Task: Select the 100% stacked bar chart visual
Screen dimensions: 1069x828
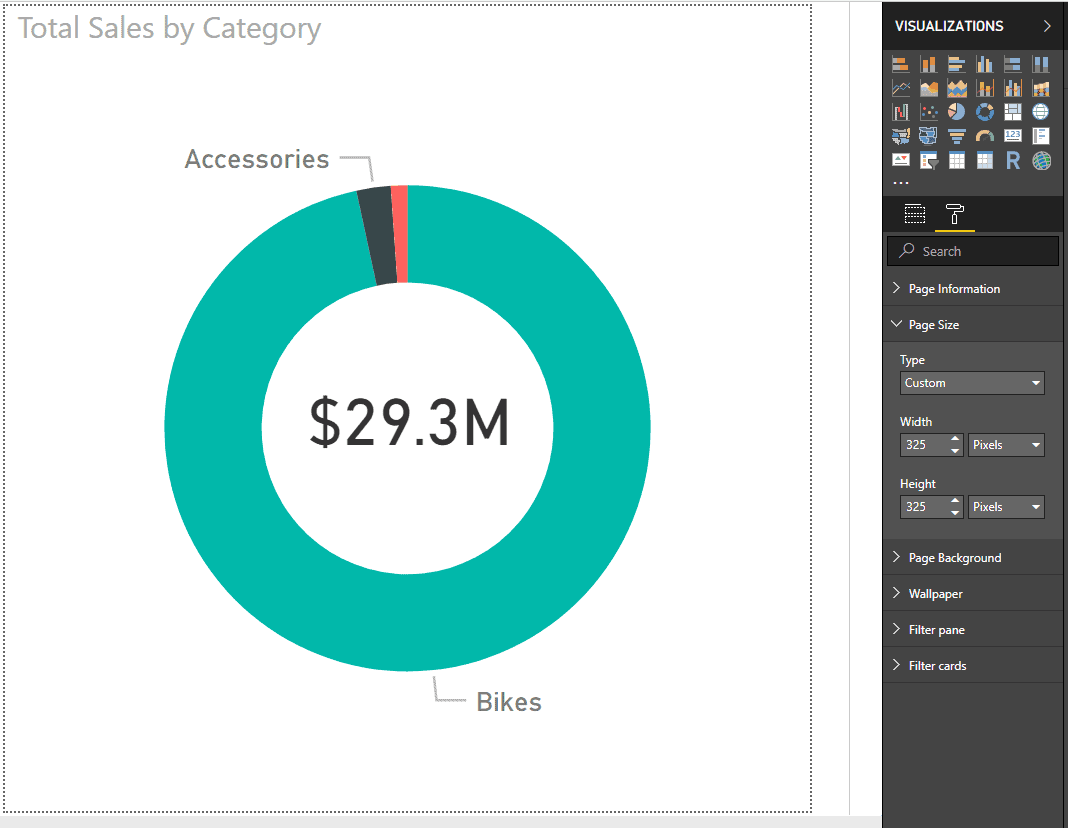Action: 1012,65
